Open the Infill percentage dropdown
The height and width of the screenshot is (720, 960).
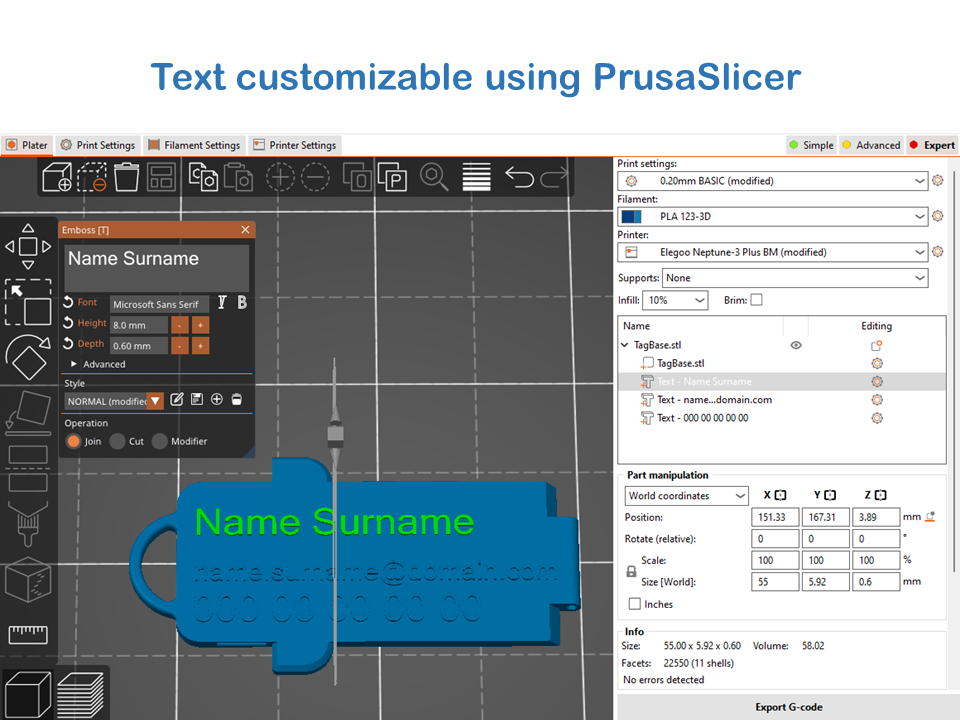click(676, 300)
